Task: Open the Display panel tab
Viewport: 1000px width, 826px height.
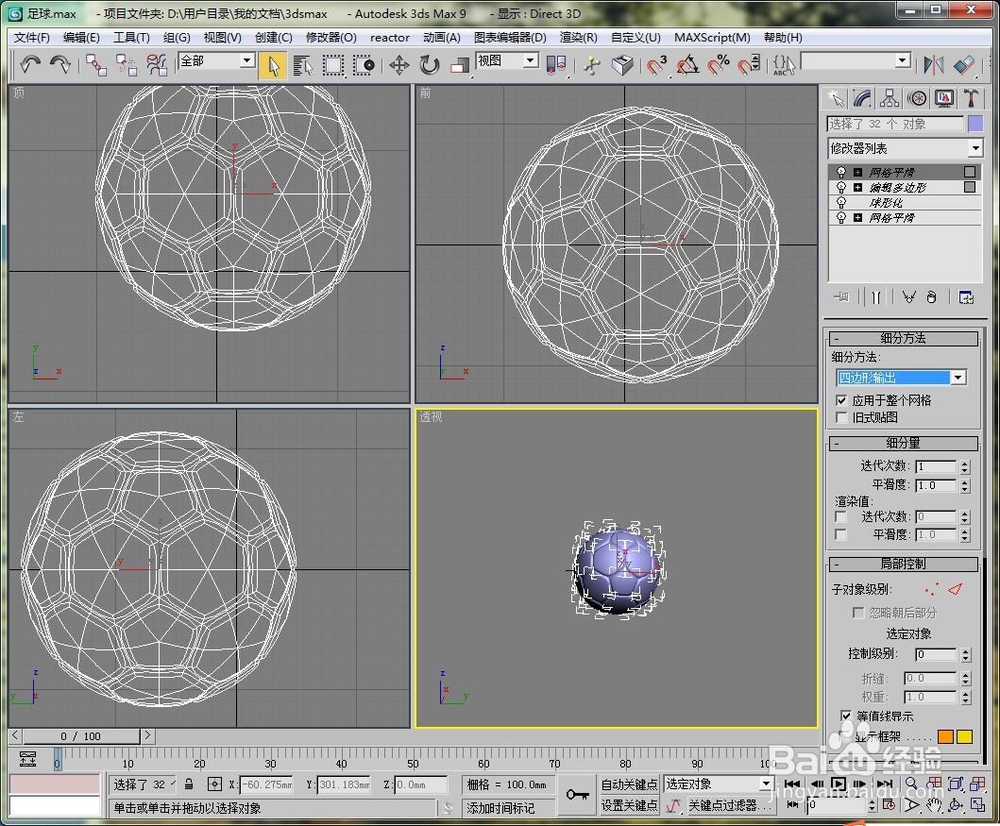Action: click(x=944, y=99)
